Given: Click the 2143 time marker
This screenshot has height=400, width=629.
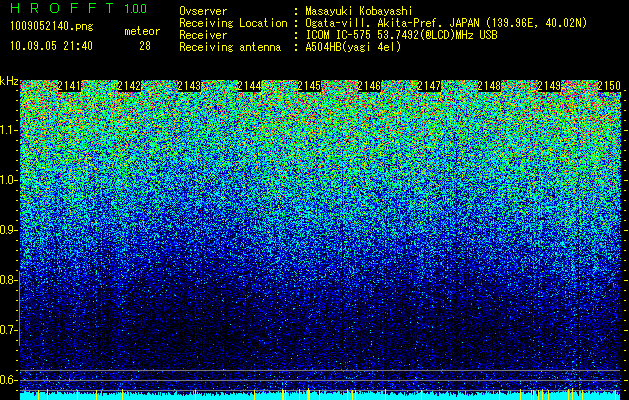Looking at the screenshot, I should (x=189, y=86).
